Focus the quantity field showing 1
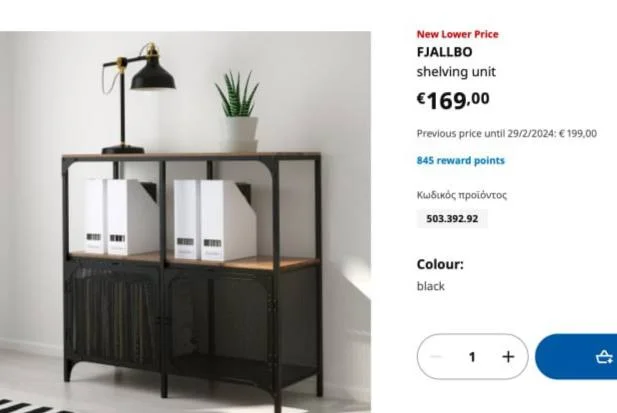This screenshot has height=413, width=617. click(472, 357)
